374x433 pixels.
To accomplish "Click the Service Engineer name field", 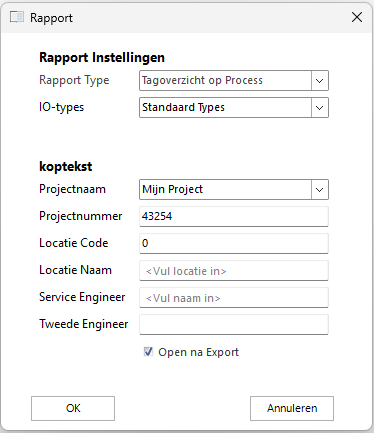I will pos(234,297).
